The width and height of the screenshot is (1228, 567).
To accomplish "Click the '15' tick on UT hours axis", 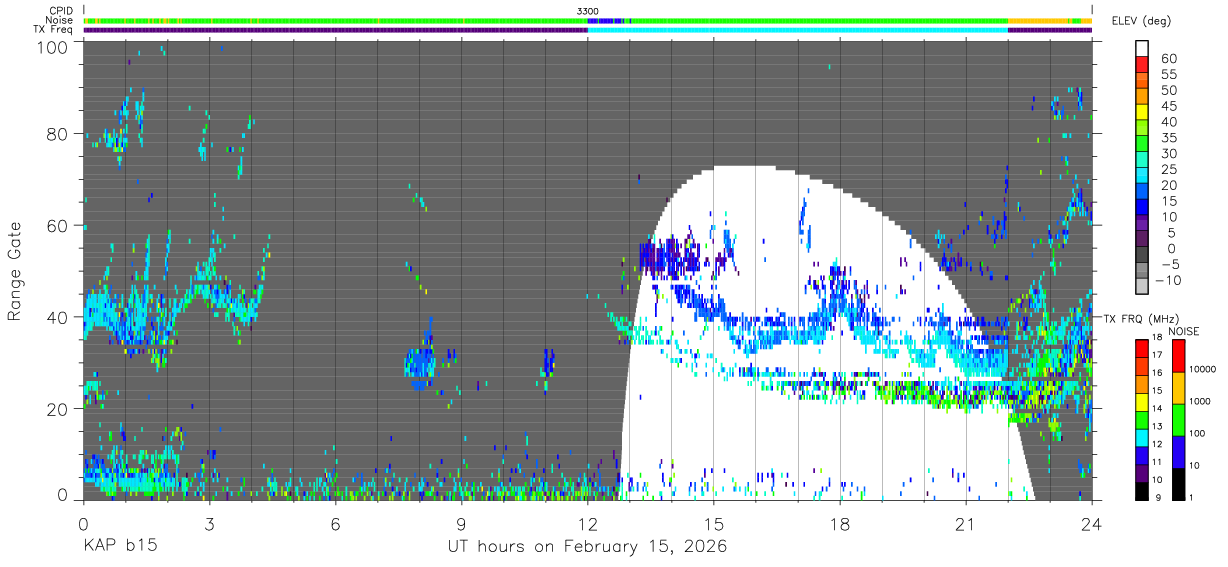I will 714,523.
